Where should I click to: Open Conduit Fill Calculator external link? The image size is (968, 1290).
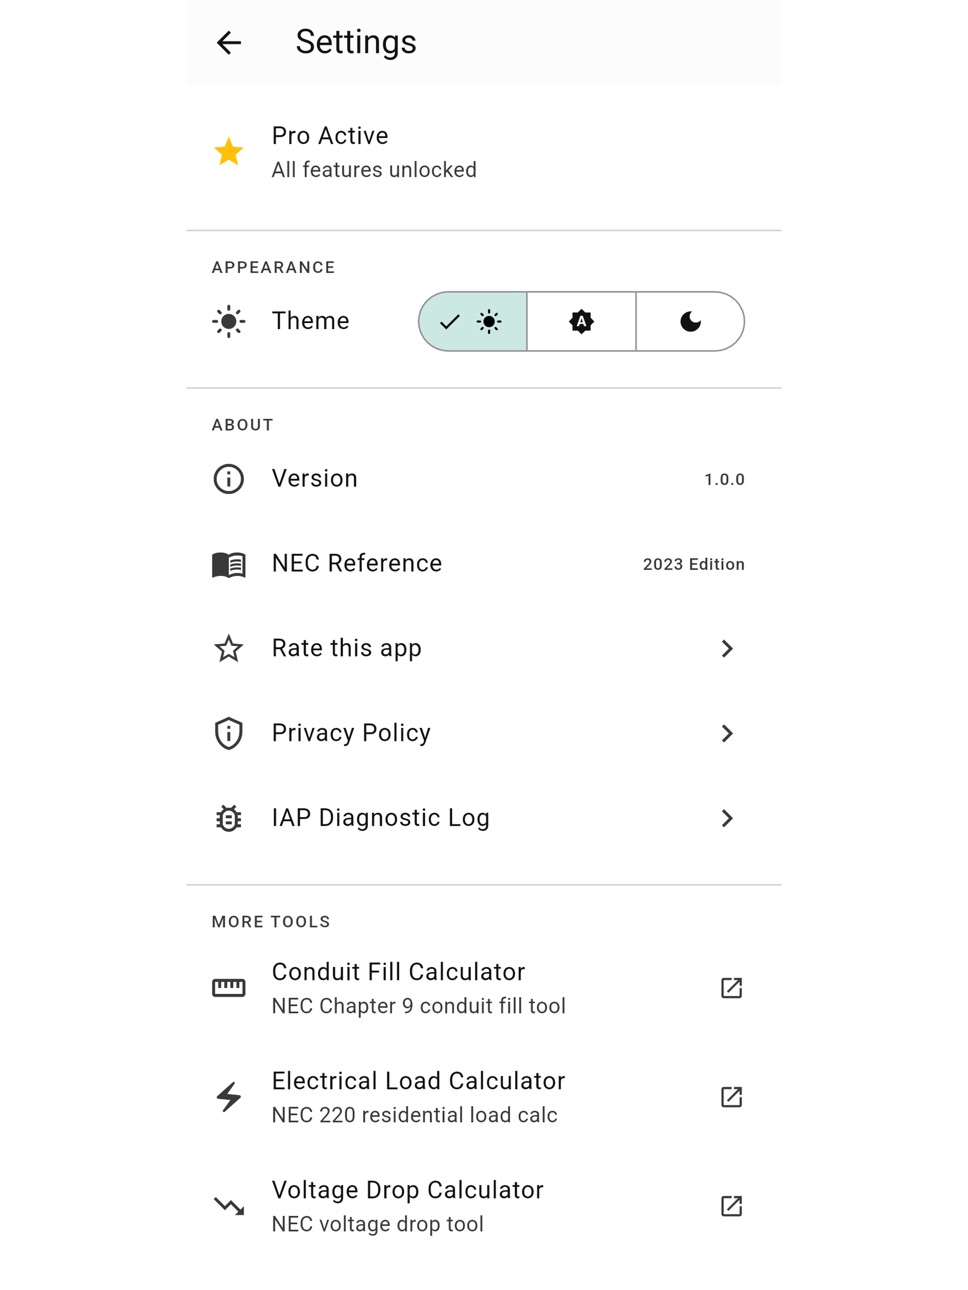tap(731, 988)
